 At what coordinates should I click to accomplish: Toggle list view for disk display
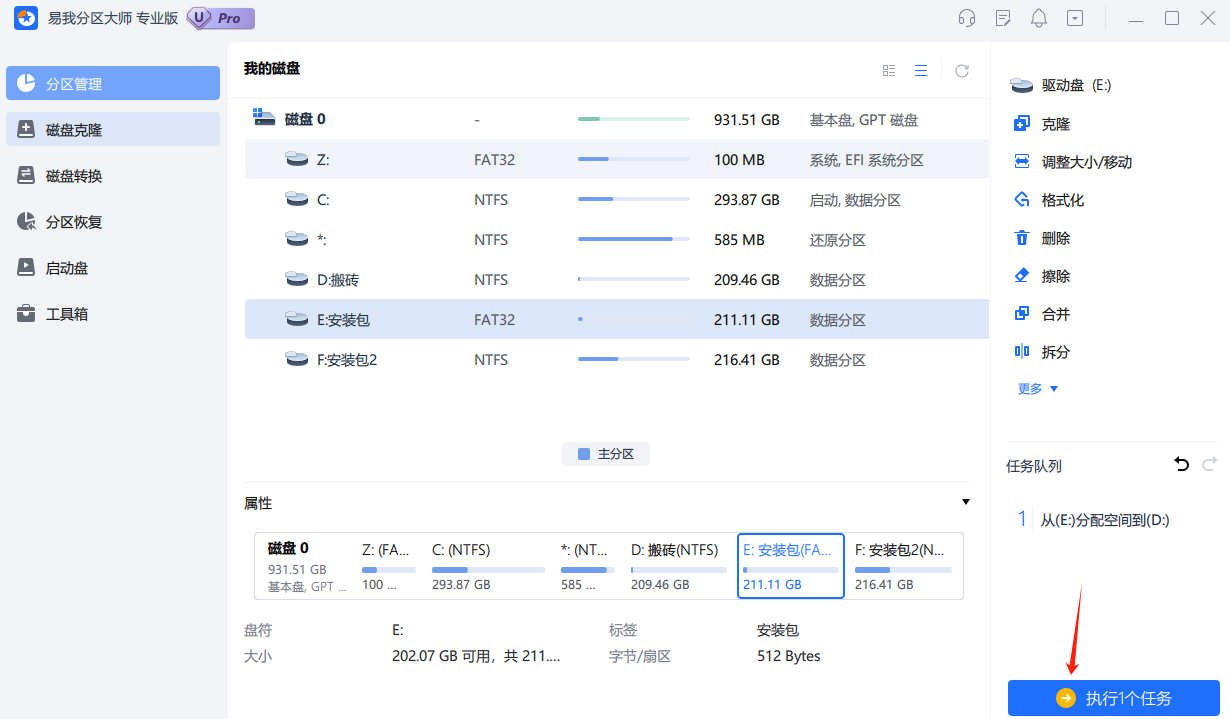pos(921,70)
